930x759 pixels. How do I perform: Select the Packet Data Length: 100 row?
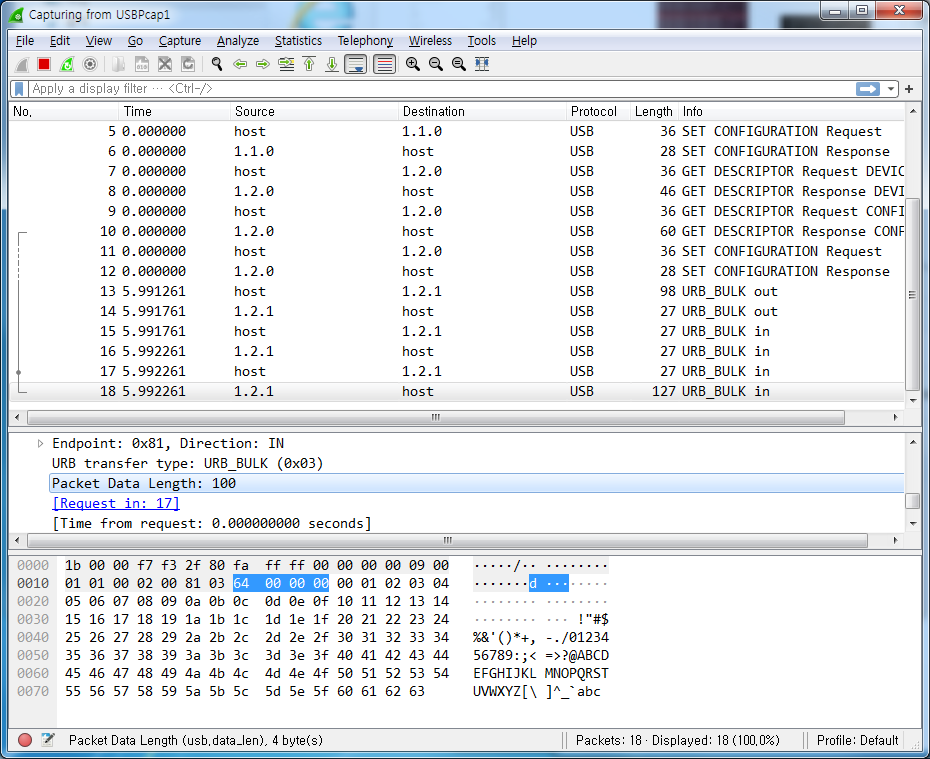[476, 483]
